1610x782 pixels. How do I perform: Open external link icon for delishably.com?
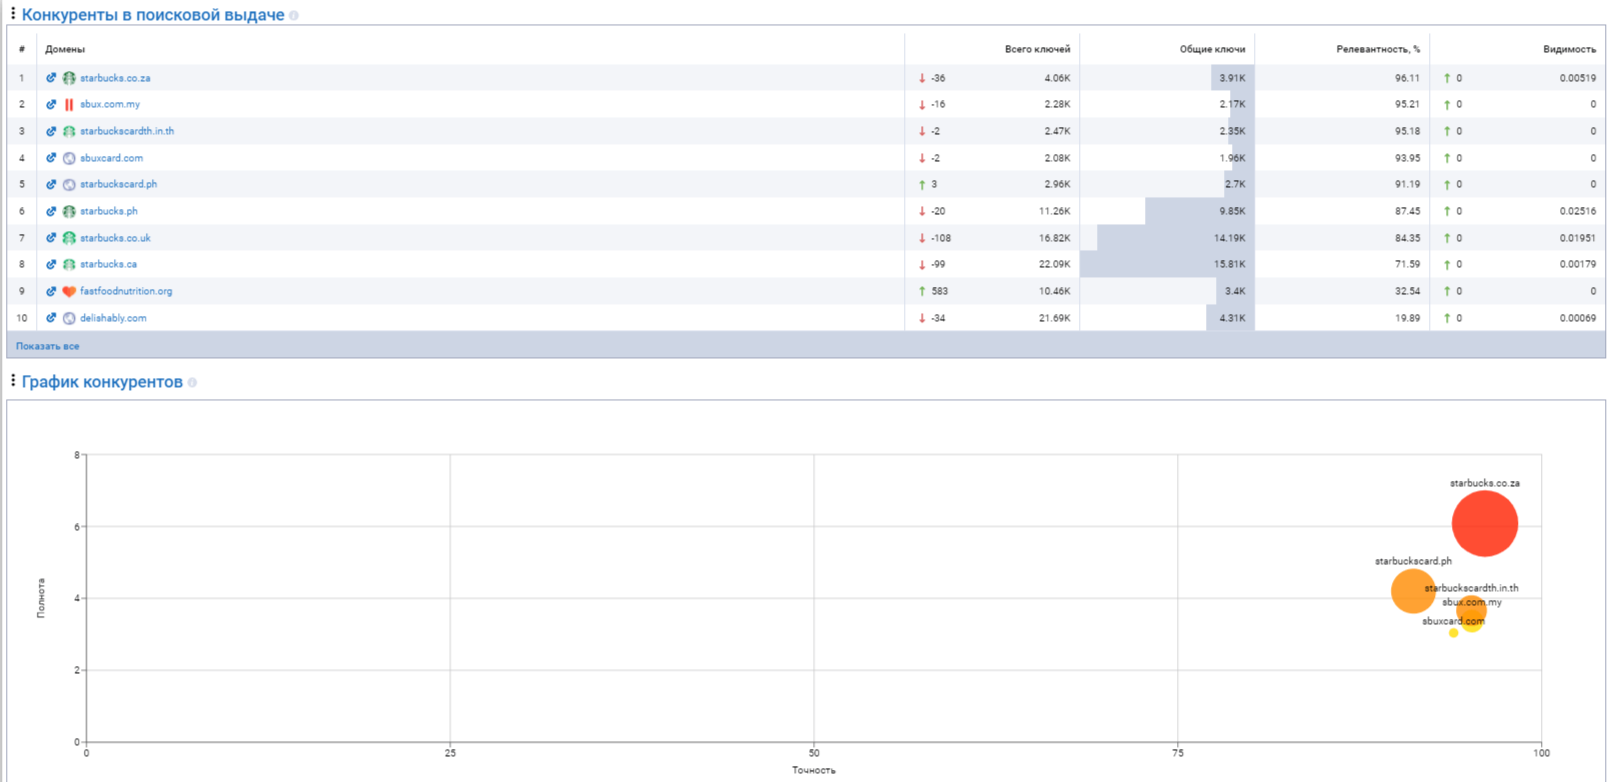(51, 318)
